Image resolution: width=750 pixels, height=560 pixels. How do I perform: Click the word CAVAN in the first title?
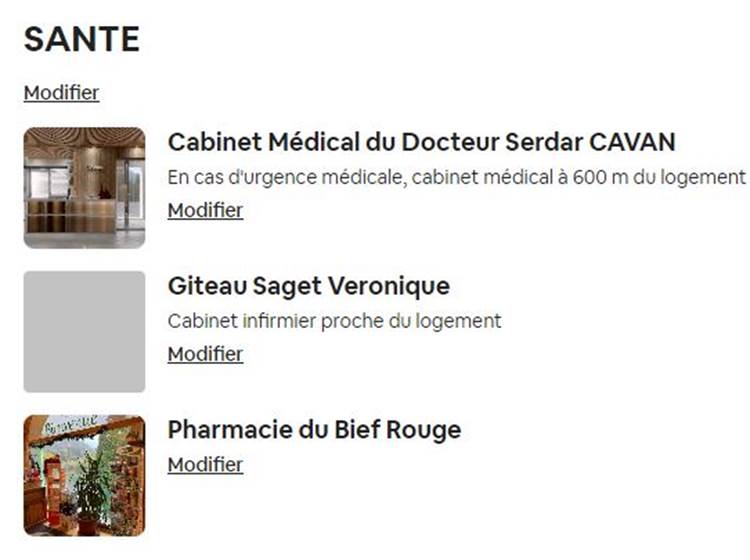pyautogui.click(x=632, y=142)
